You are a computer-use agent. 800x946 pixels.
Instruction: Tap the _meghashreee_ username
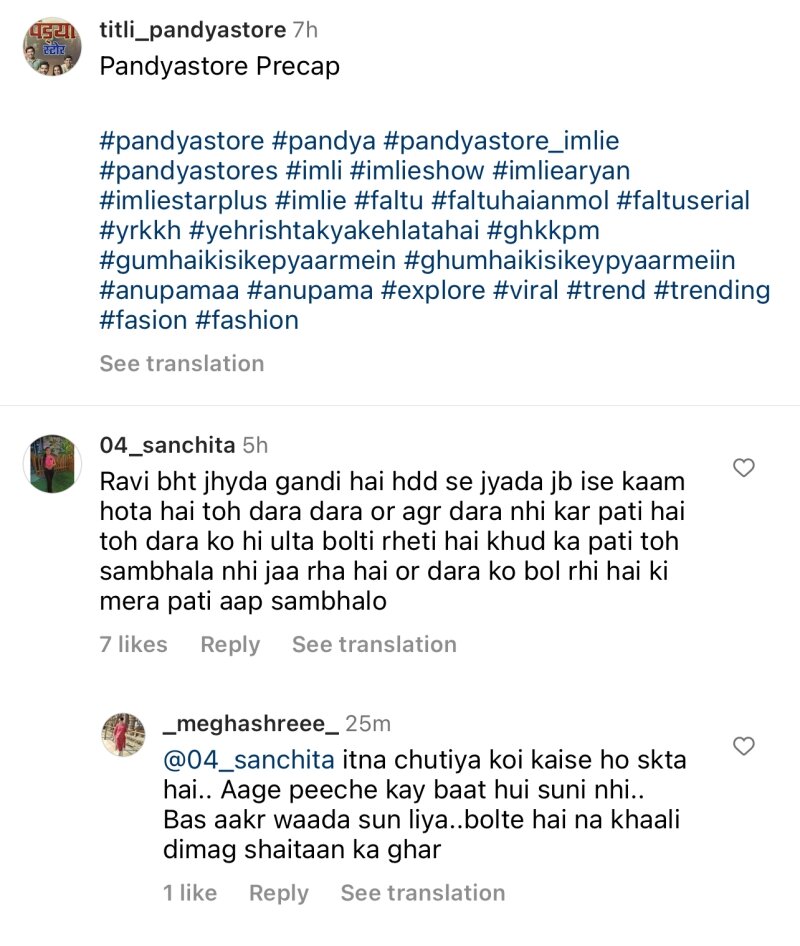click(x=251, y=723)
